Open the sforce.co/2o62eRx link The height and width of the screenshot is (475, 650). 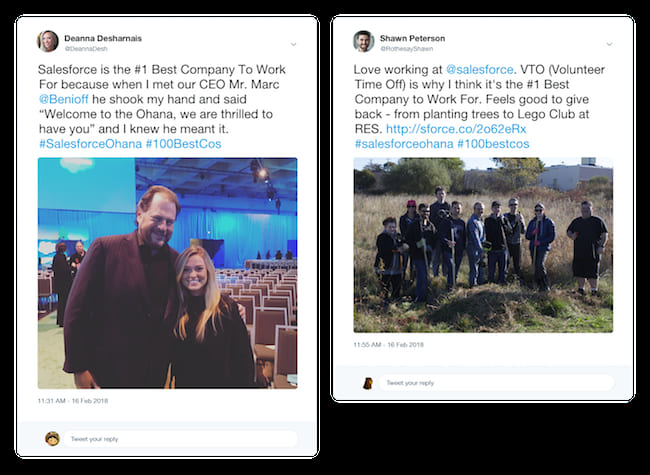coord(456,129)
